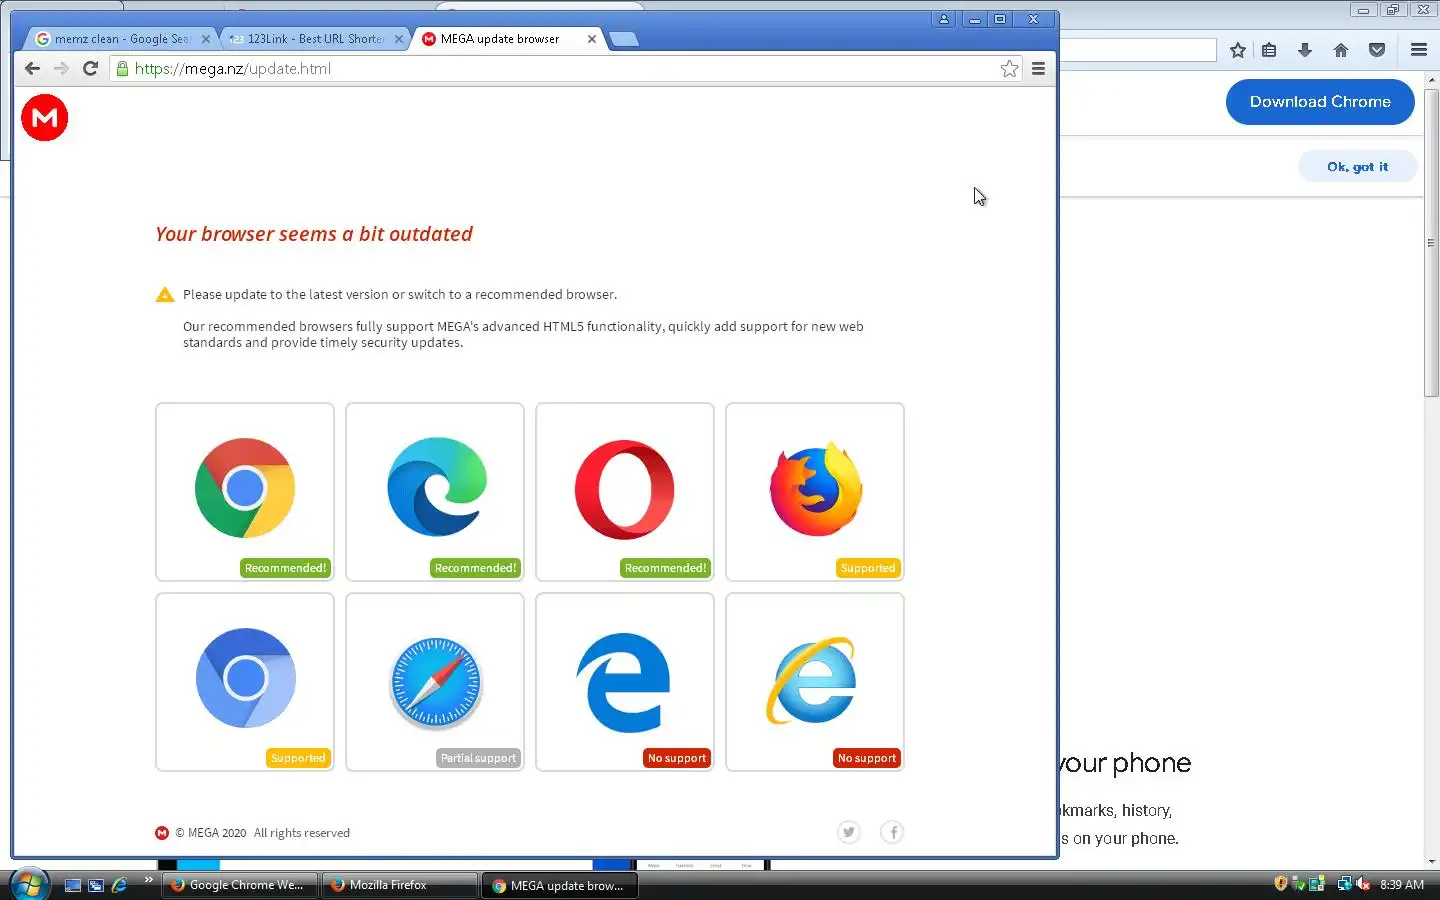
Task: Open the Firefox downloads arrow
Action: [x=1305, y=50]
